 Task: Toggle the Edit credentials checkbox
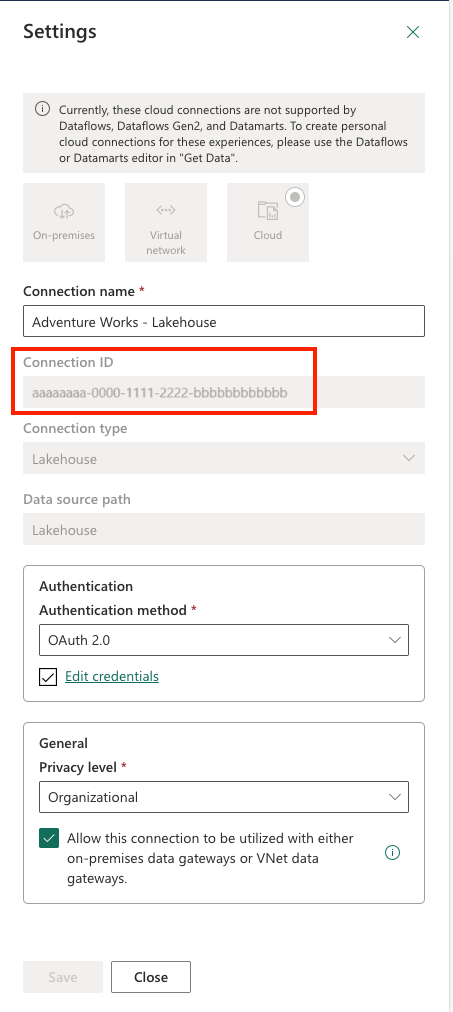pyautogui.click(x=48, y=677)
